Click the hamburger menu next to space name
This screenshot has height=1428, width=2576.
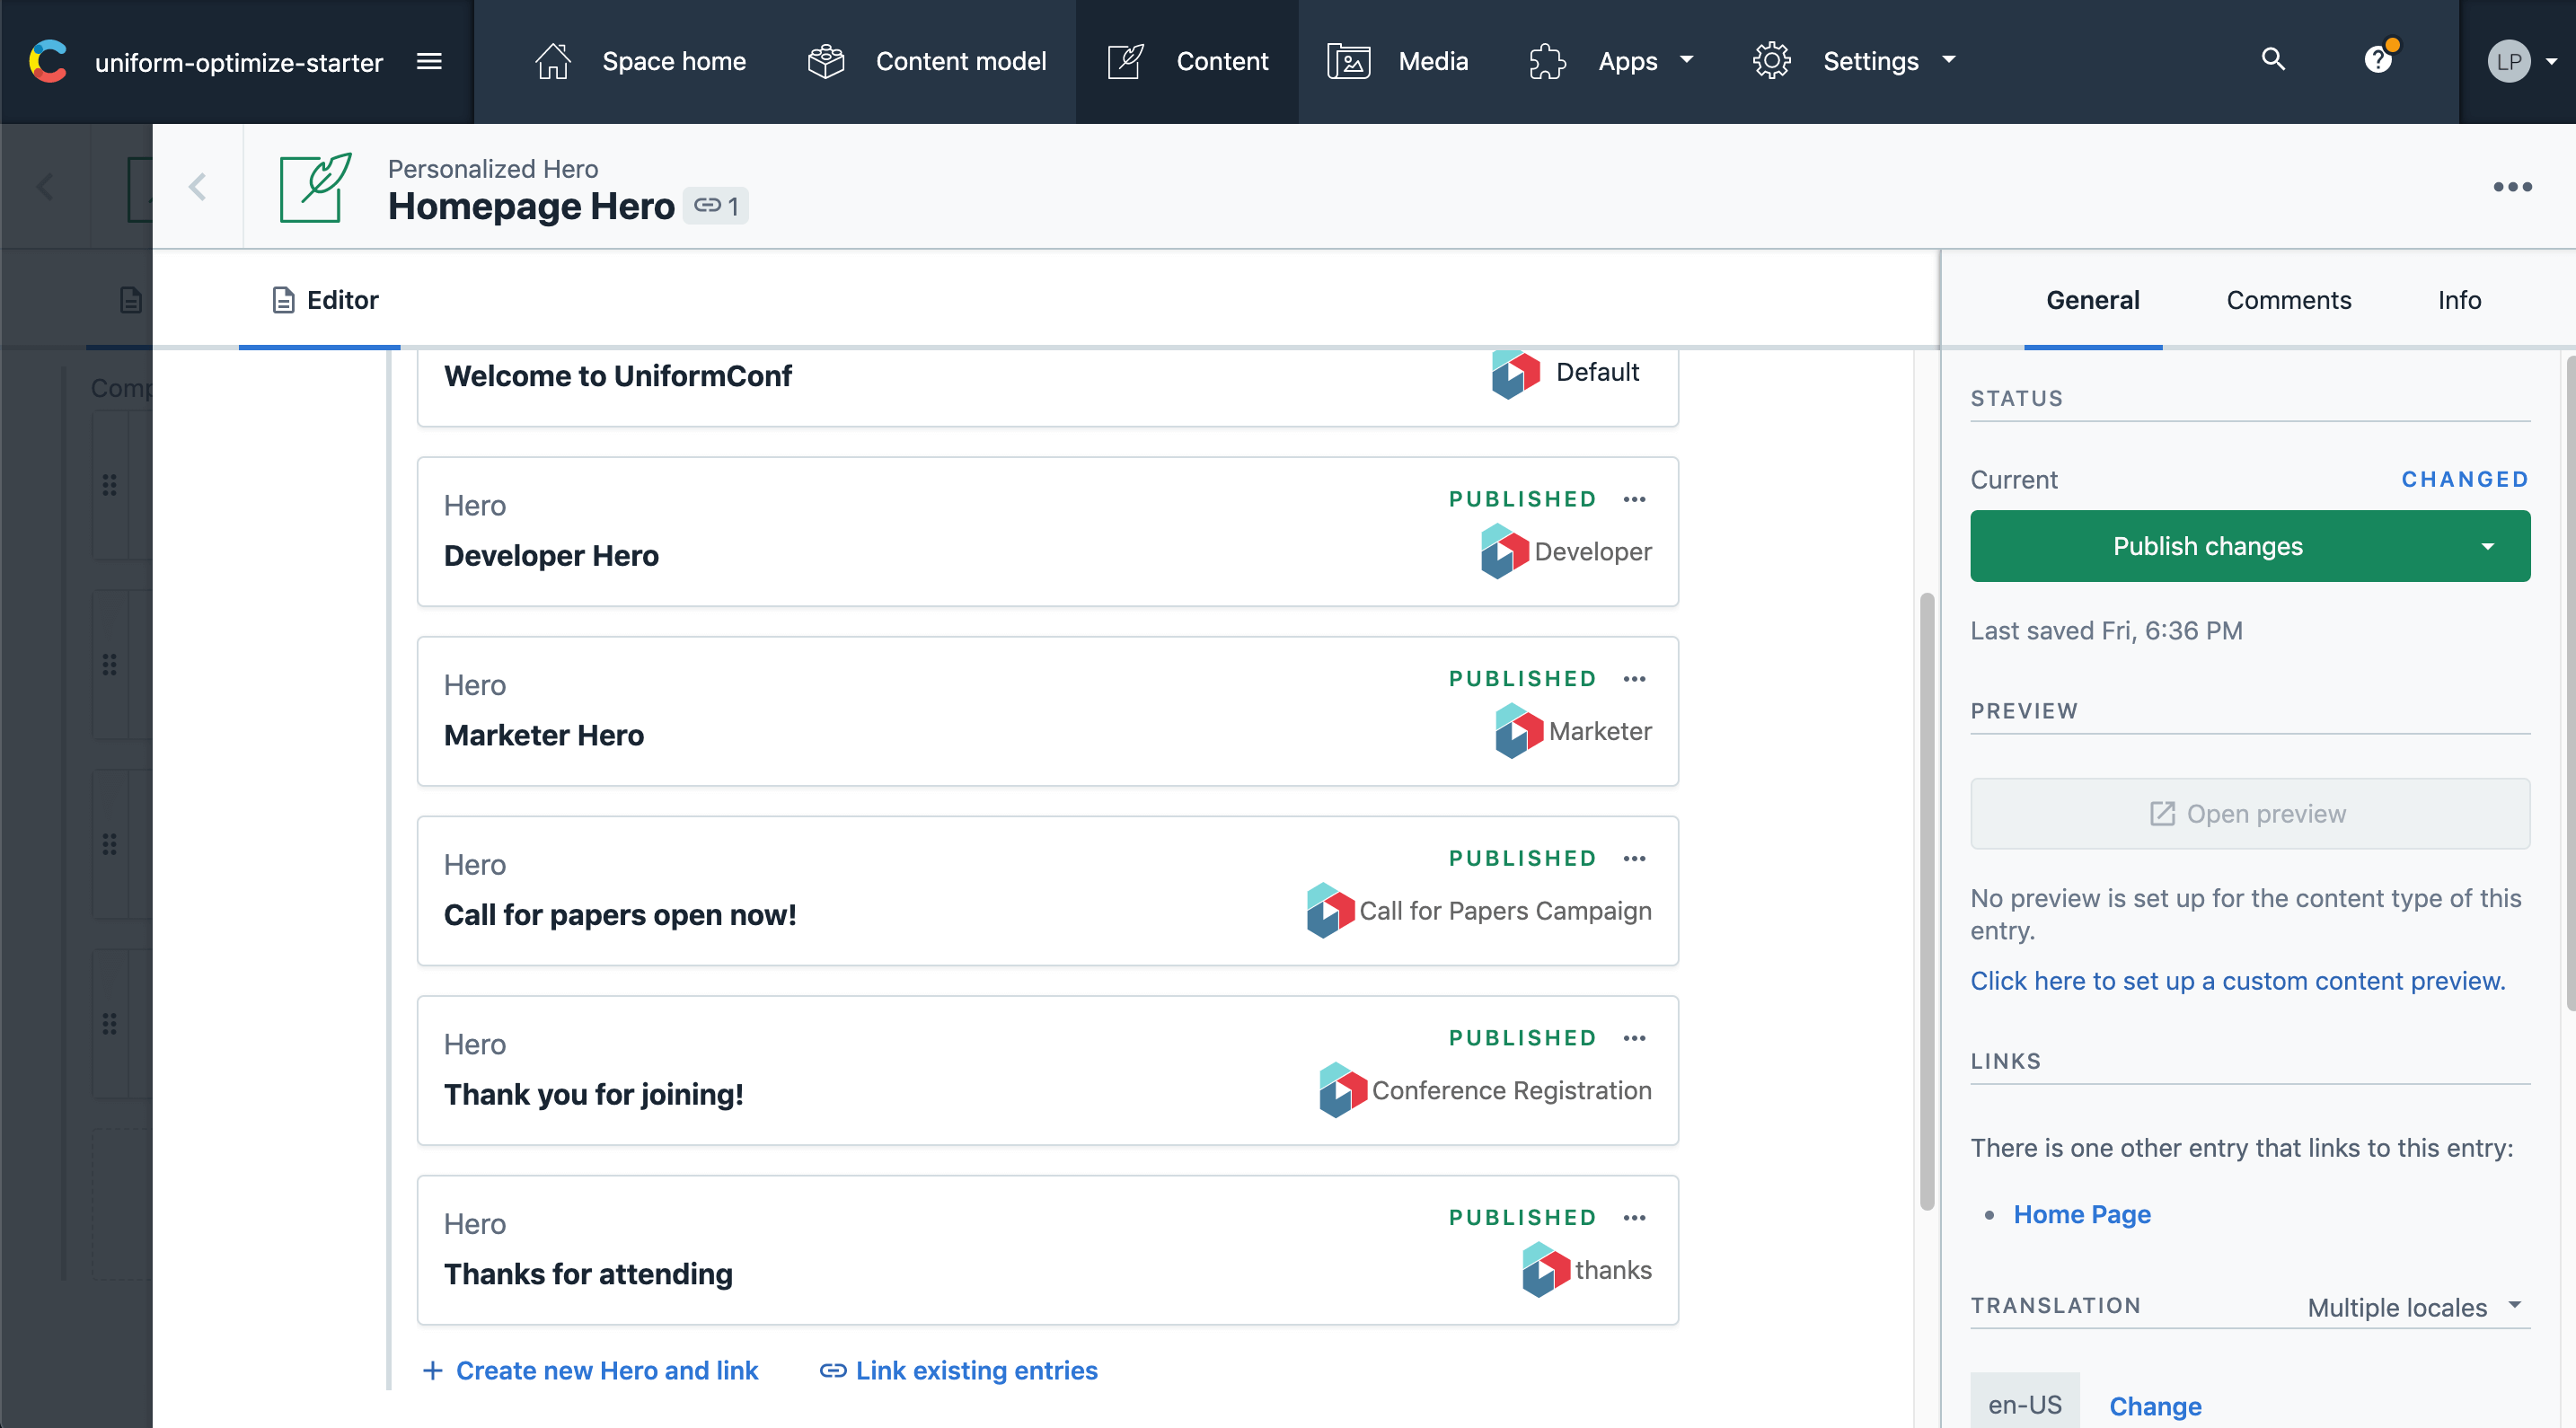(x=429, y=62)
